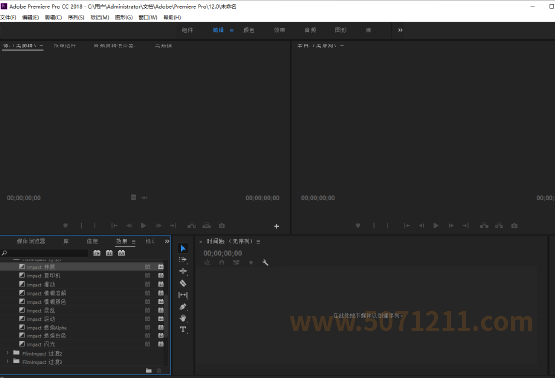
Task: Select the Pen tool
Action: tap(183, 307)
